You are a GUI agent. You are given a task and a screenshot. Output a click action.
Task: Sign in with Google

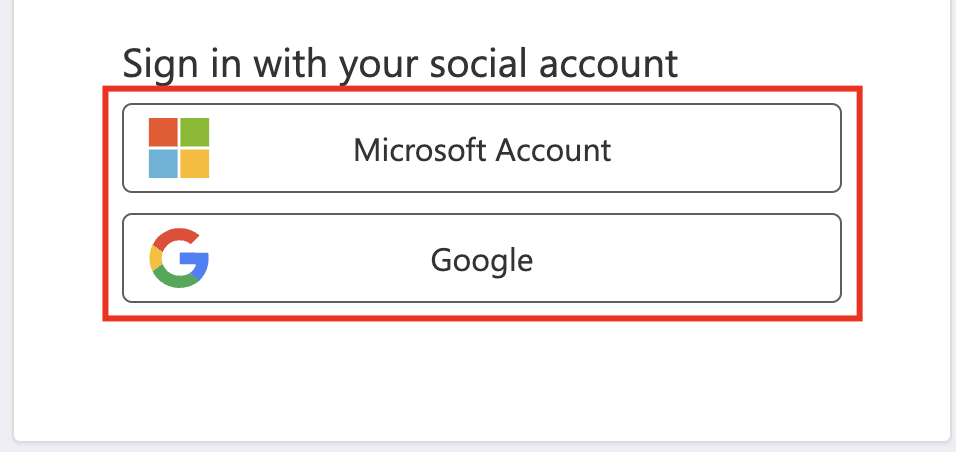pyautogui.click(x=481, y=258)
